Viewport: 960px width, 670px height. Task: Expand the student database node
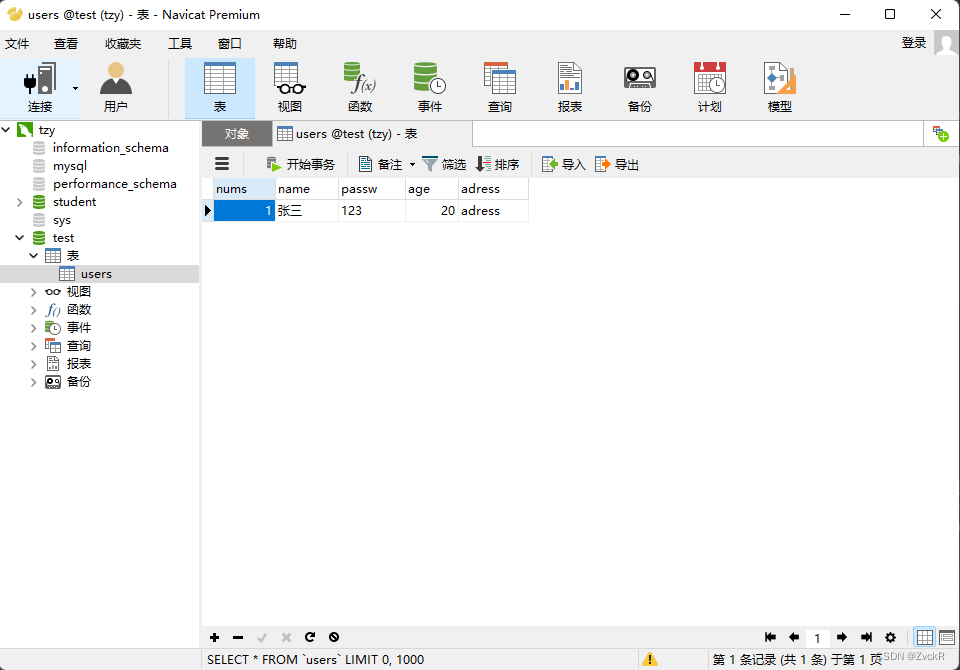[20, 202]
